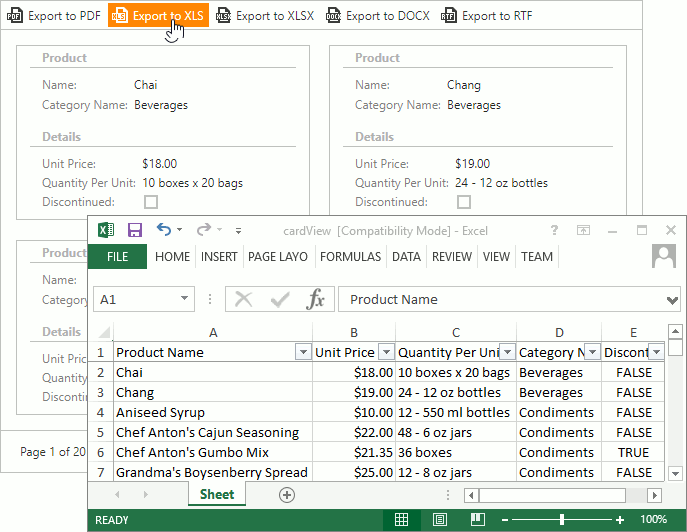Click the 100% zoom level

click(x=653, y=520)
